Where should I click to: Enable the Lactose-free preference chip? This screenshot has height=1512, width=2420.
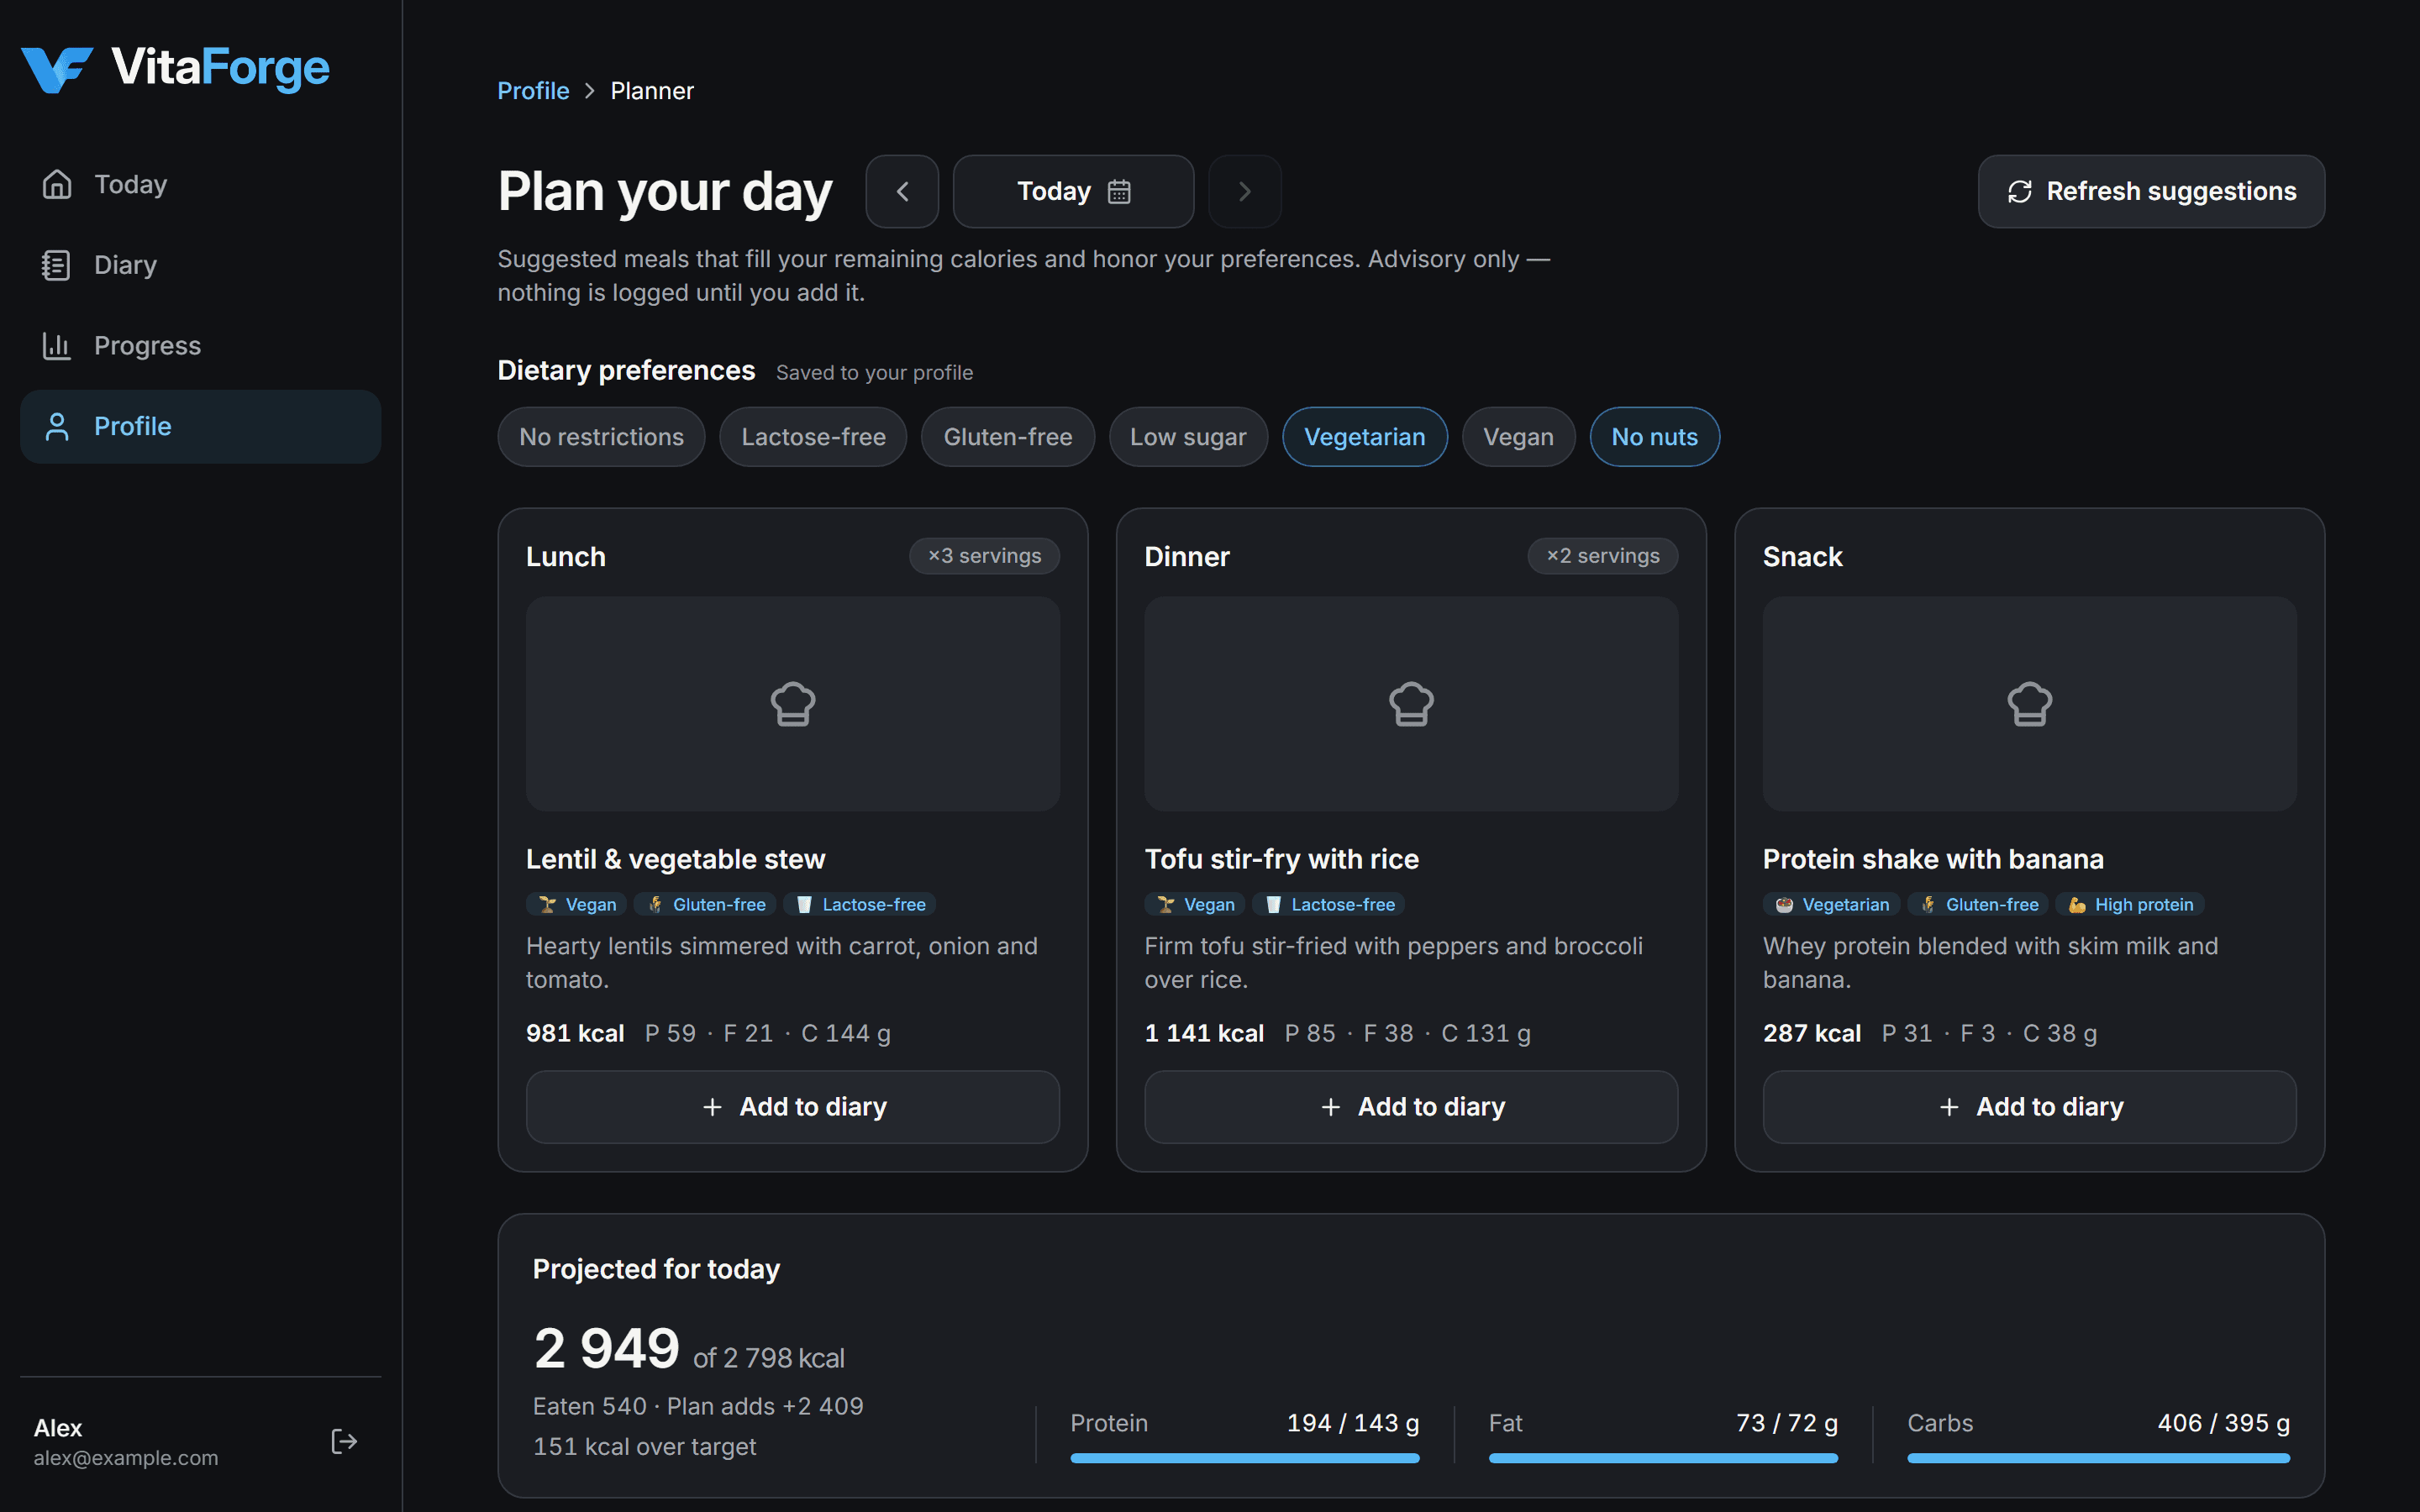point(813,437)
